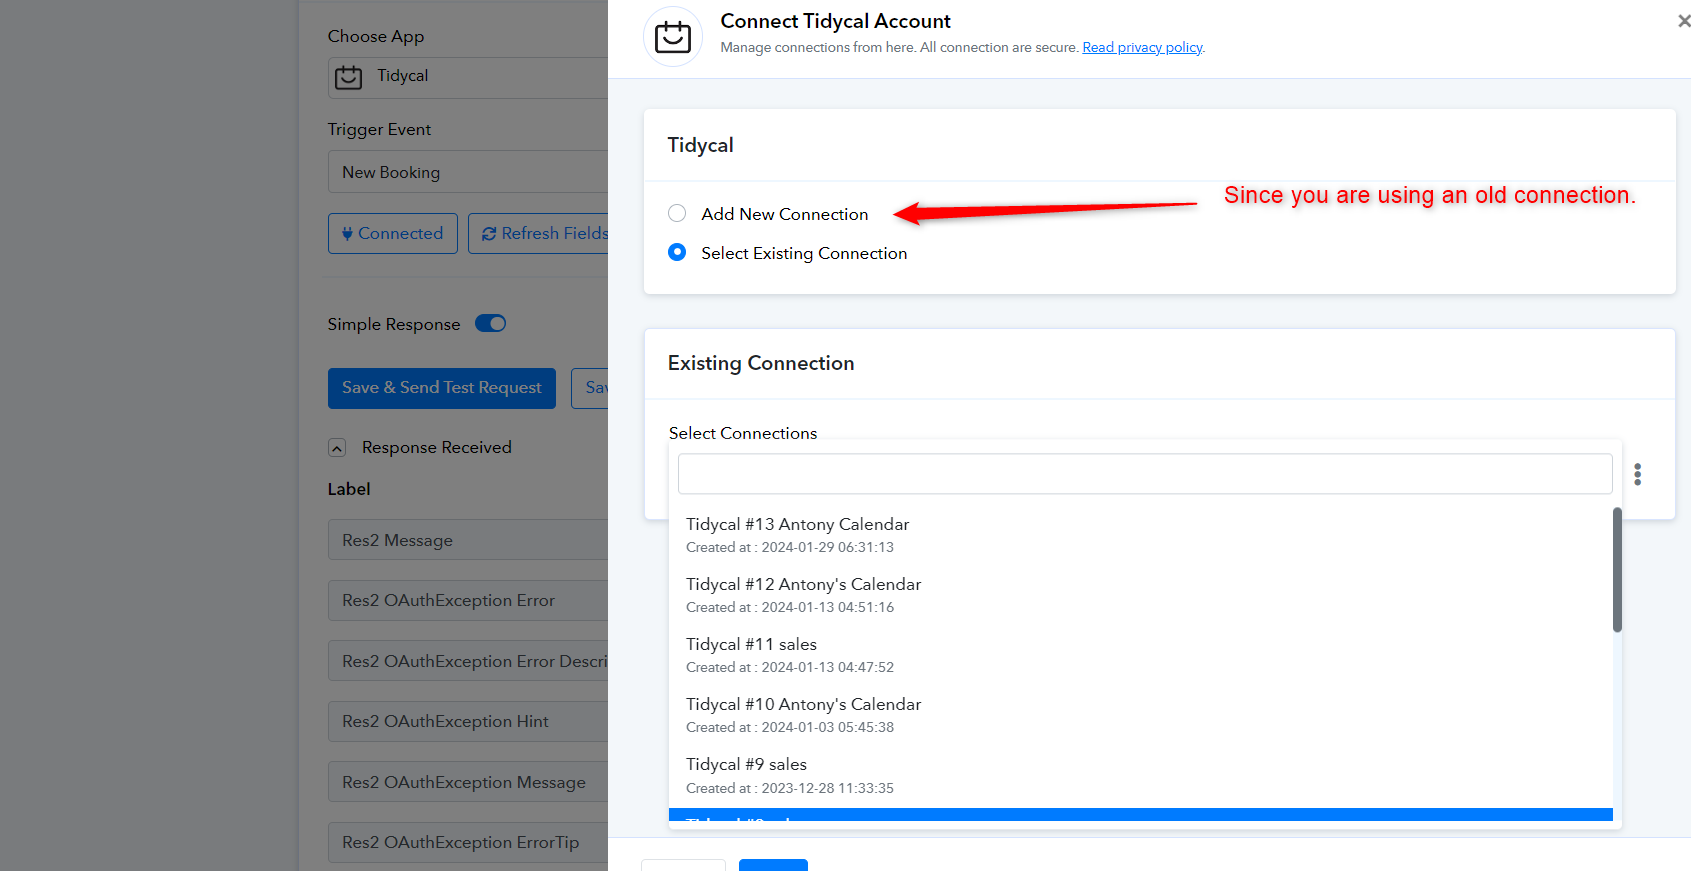Image resolution: width=1691 pixels, height=871 pixels.
Task: Click the Refresh Fields button
Action: pyautogui.click(x=539, y=233)
